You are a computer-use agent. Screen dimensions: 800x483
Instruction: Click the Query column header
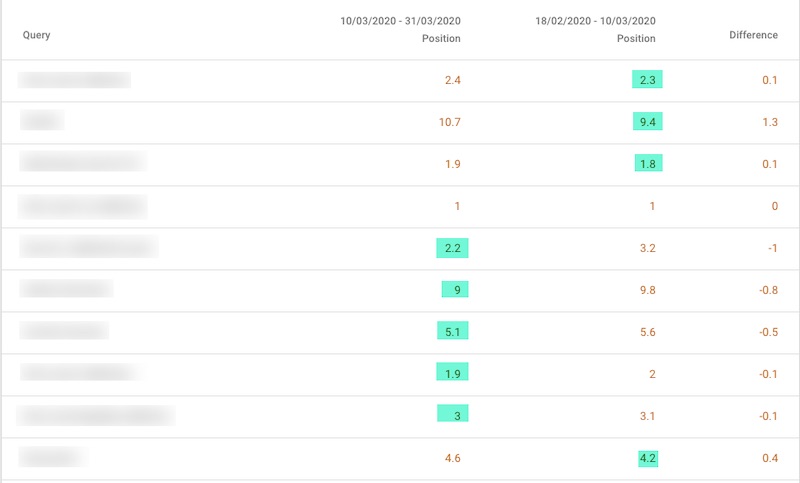[37, 35]
